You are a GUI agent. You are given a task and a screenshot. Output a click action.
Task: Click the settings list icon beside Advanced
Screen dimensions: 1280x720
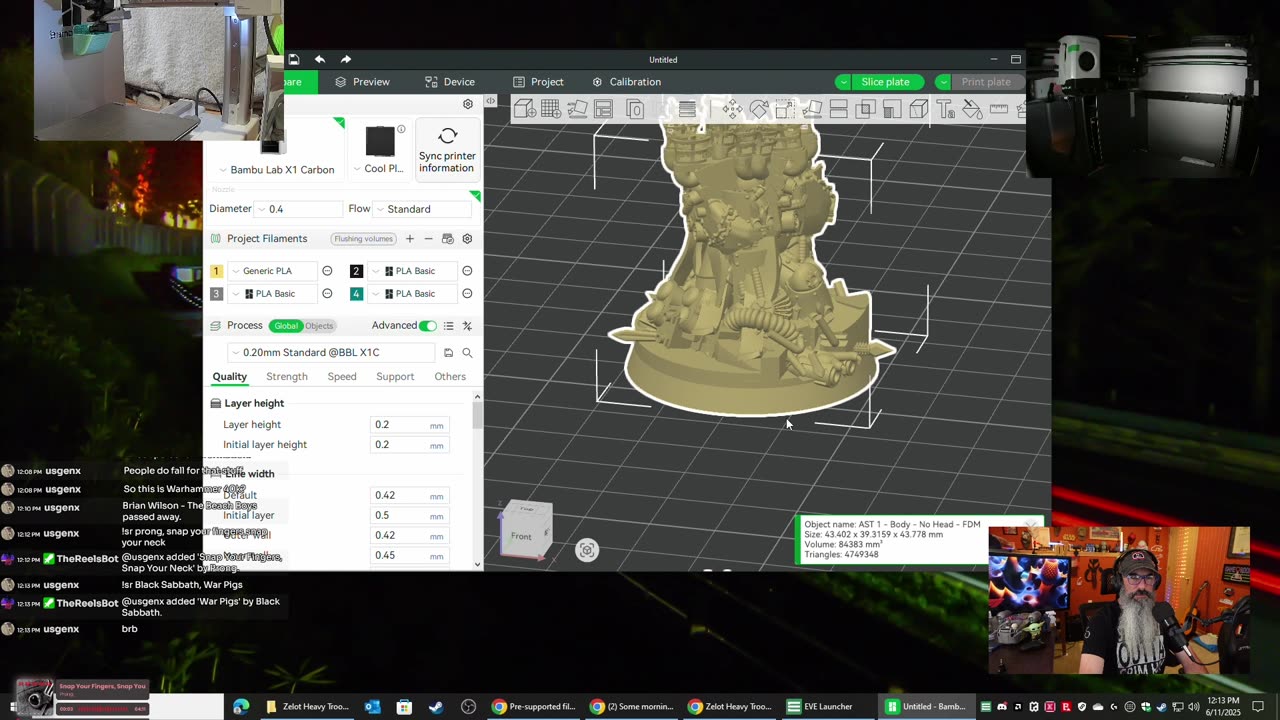click(x=448, y=326)
